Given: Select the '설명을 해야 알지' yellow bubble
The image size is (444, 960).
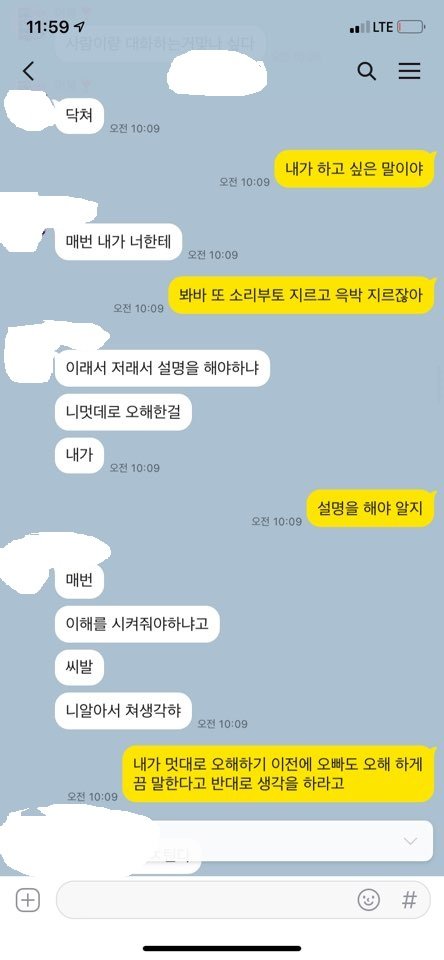Looking at the screenshot, I should tap(371, 508).
